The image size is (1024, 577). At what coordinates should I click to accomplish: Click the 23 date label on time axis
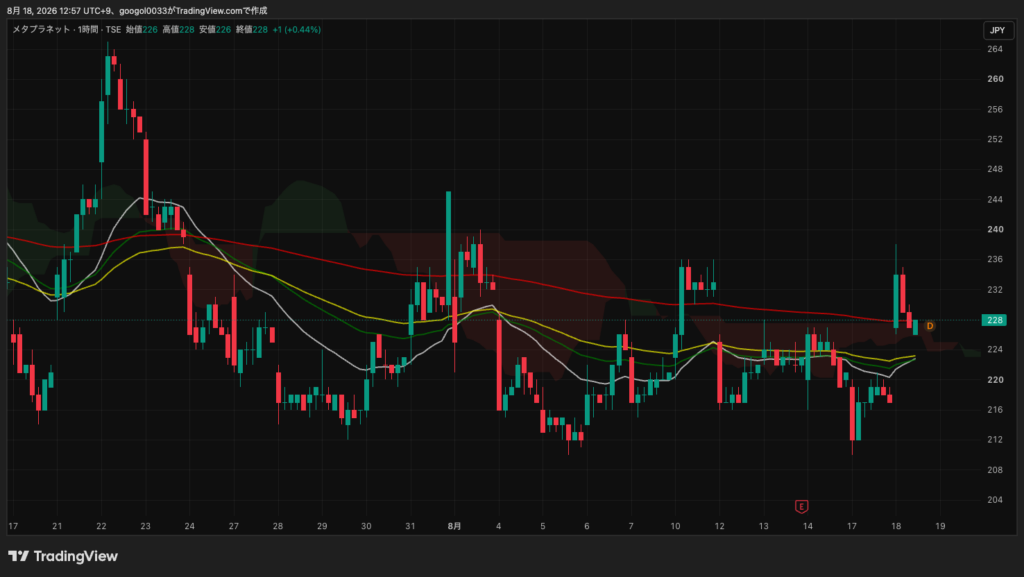146,526
